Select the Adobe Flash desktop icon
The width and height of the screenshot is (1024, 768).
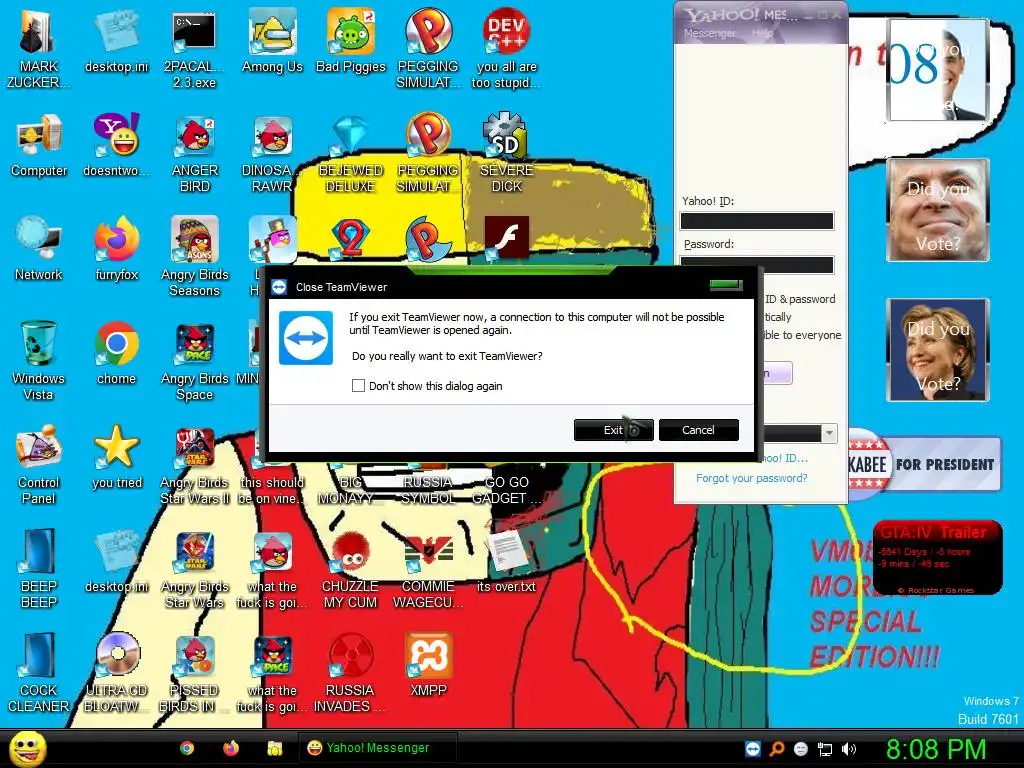tap(506, 238)
